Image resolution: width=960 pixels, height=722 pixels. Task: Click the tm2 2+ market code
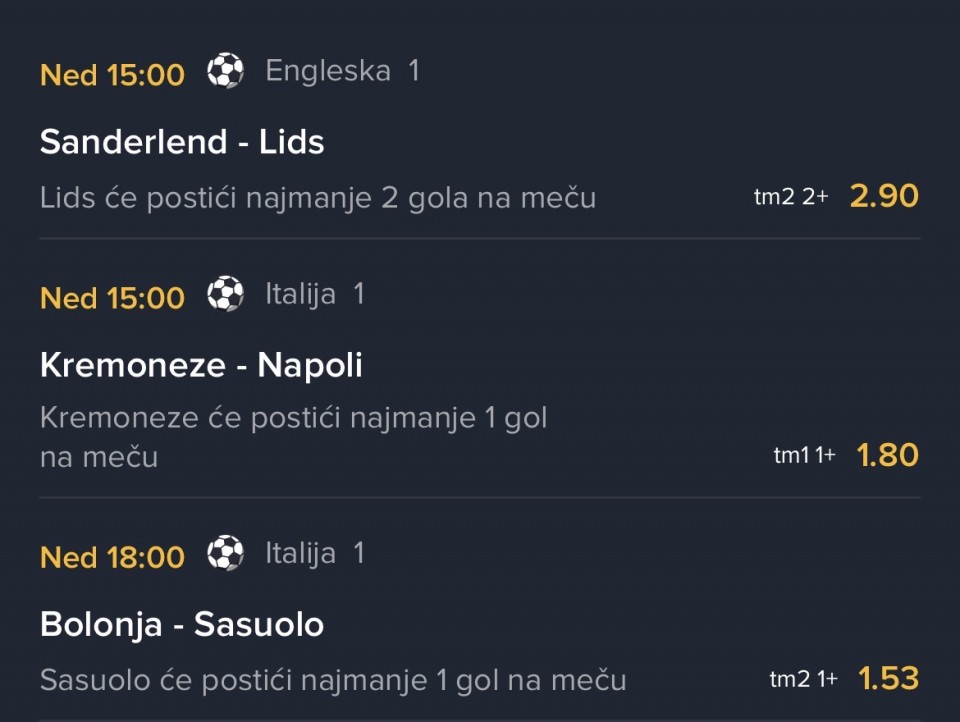(x=791, y=197)
